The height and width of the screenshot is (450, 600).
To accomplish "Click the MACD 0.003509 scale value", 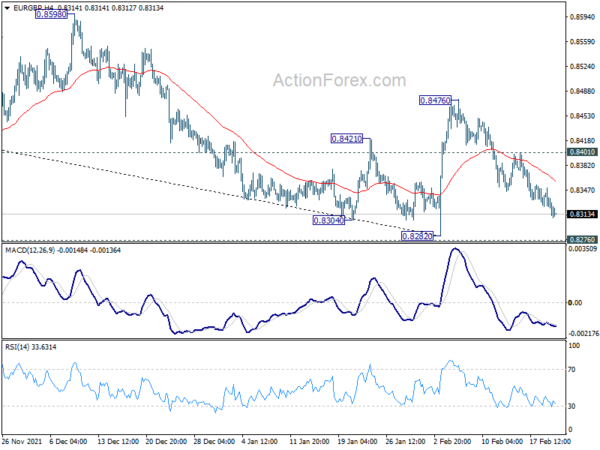I will click(x=583, y=249).
